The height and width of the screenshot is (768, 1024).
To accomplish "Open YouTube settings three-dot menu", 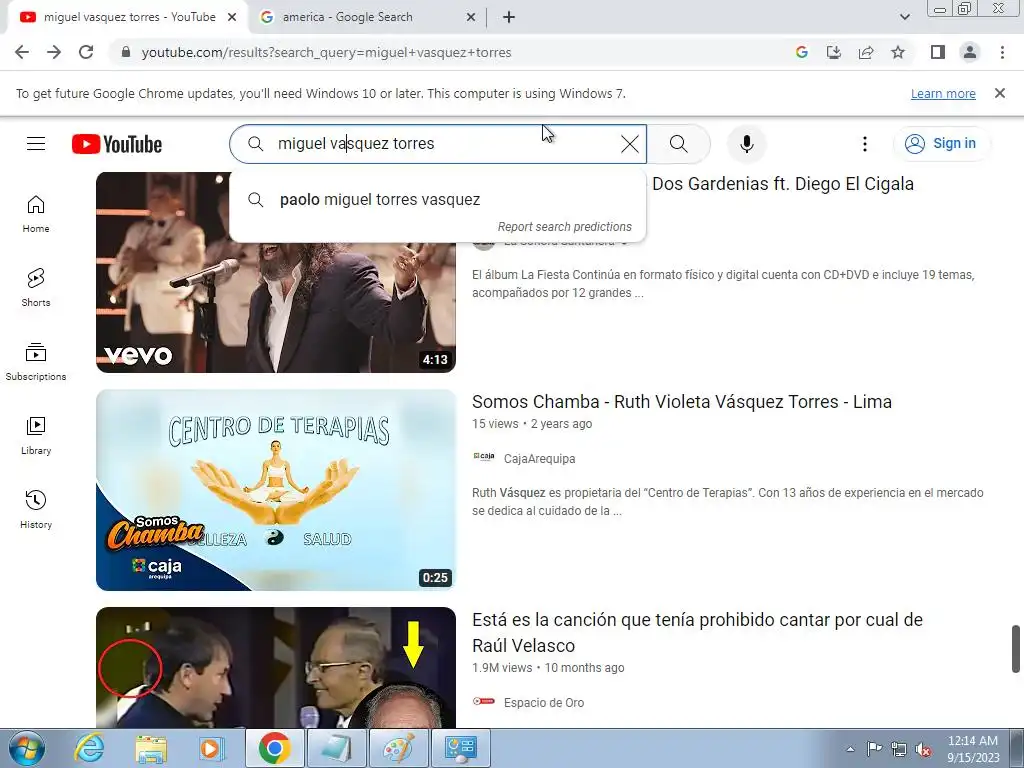I will click(x=865, y=144).
